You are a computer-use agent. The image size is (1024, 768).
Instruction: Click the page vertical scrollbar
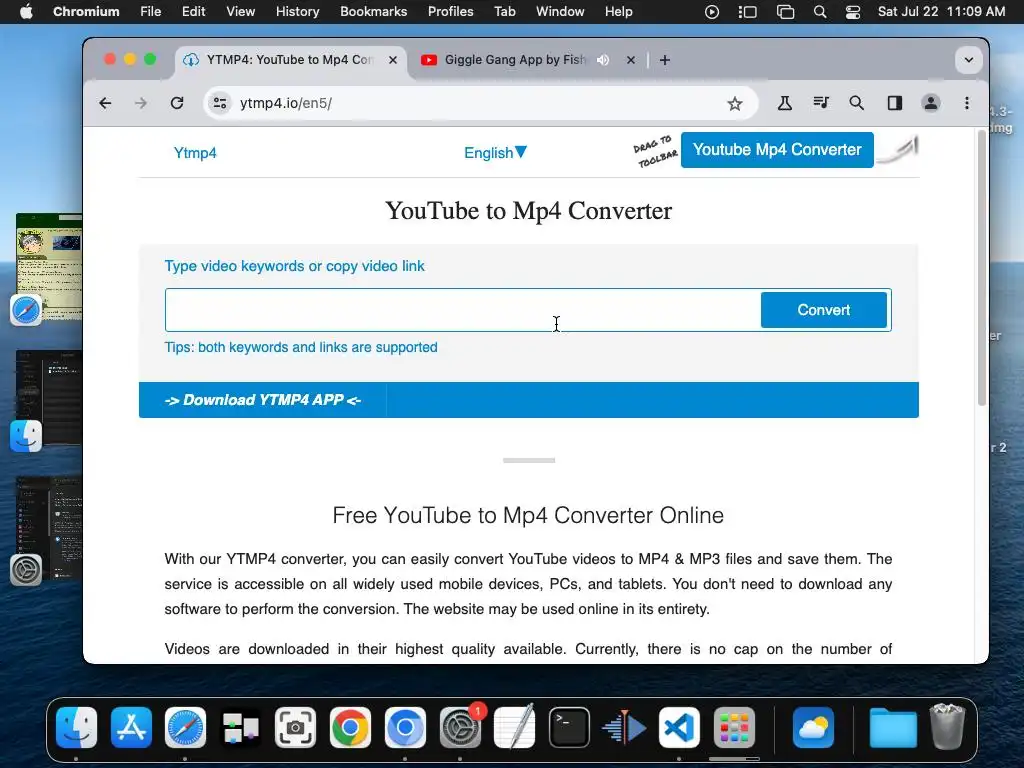pos(982,268)
